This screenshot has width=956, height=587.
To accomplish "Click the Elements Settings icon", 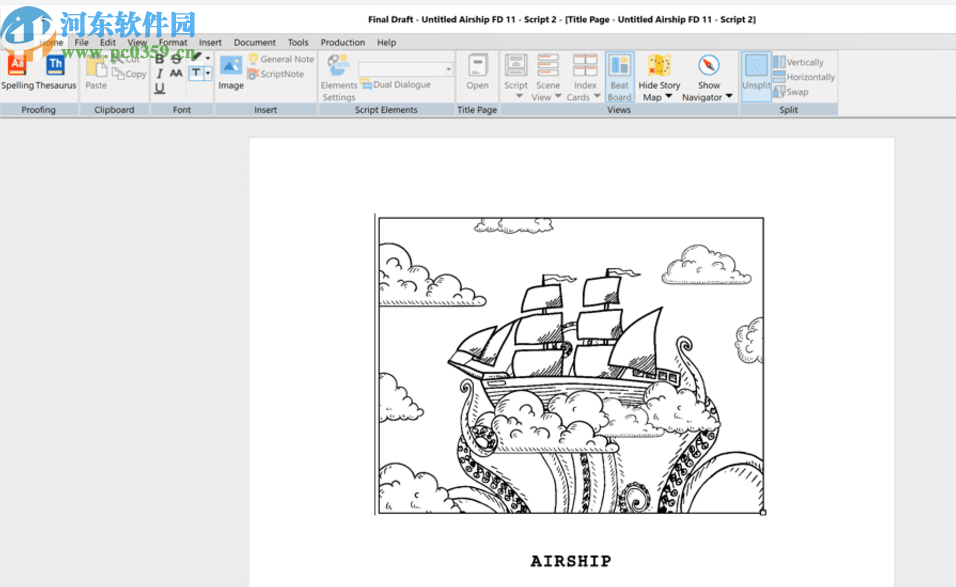I will pyautogui.click(x=339, y=66).
